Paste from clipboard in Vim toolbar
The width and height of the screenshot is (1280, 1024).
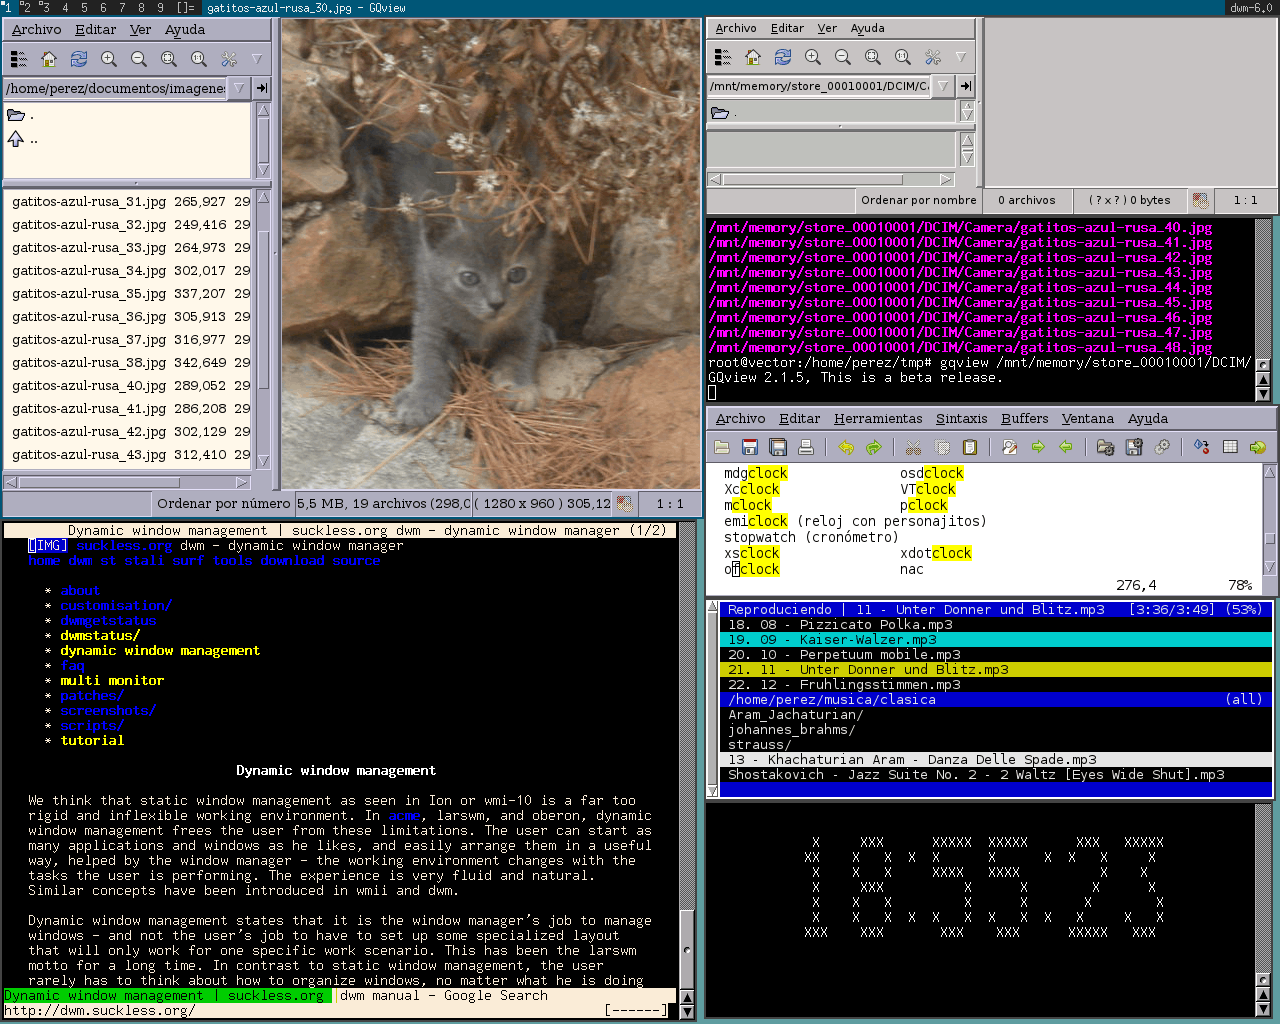click(969, 447)
